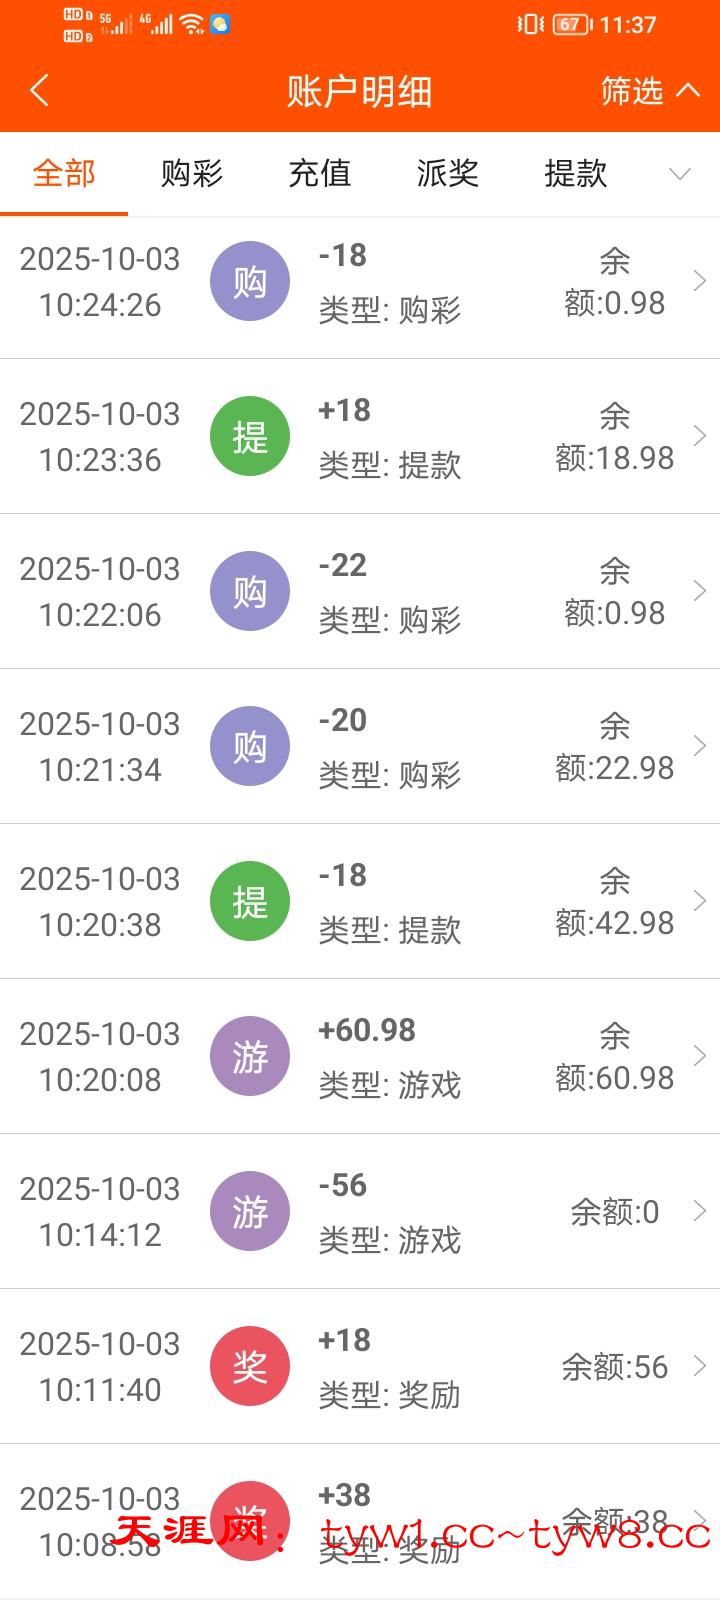Tap the back arrow in the header
This screenshot has height=1600, width=720.
point(40,91)
